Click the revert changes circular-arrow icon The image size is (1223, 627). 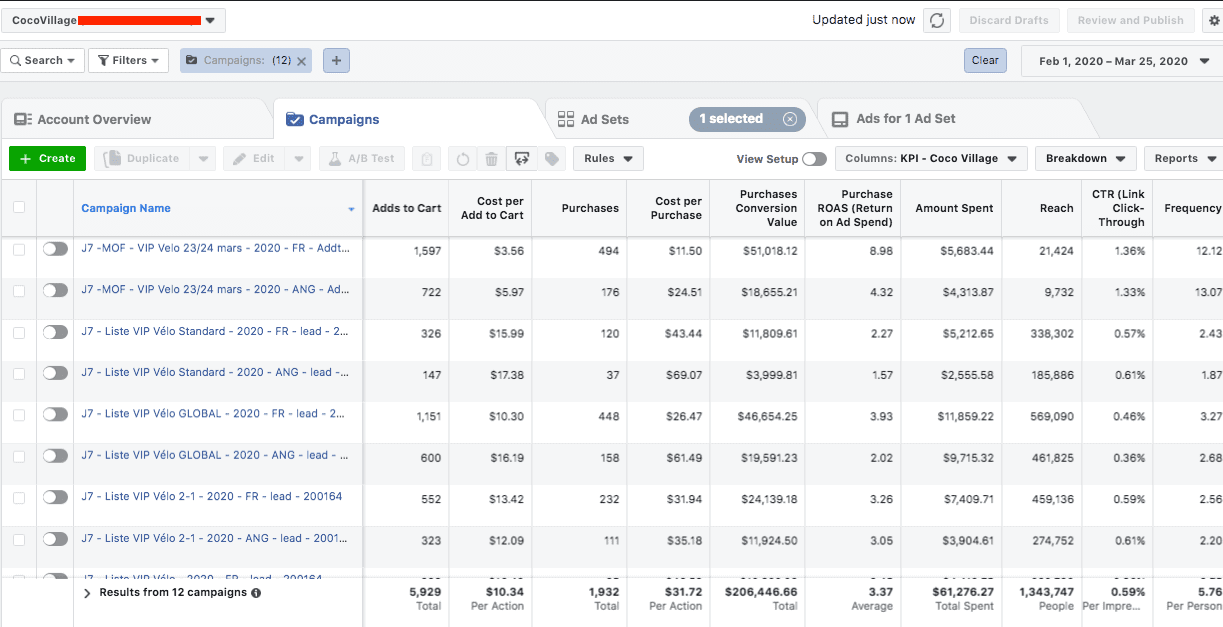pyautogui.click(x=463, y=158)
